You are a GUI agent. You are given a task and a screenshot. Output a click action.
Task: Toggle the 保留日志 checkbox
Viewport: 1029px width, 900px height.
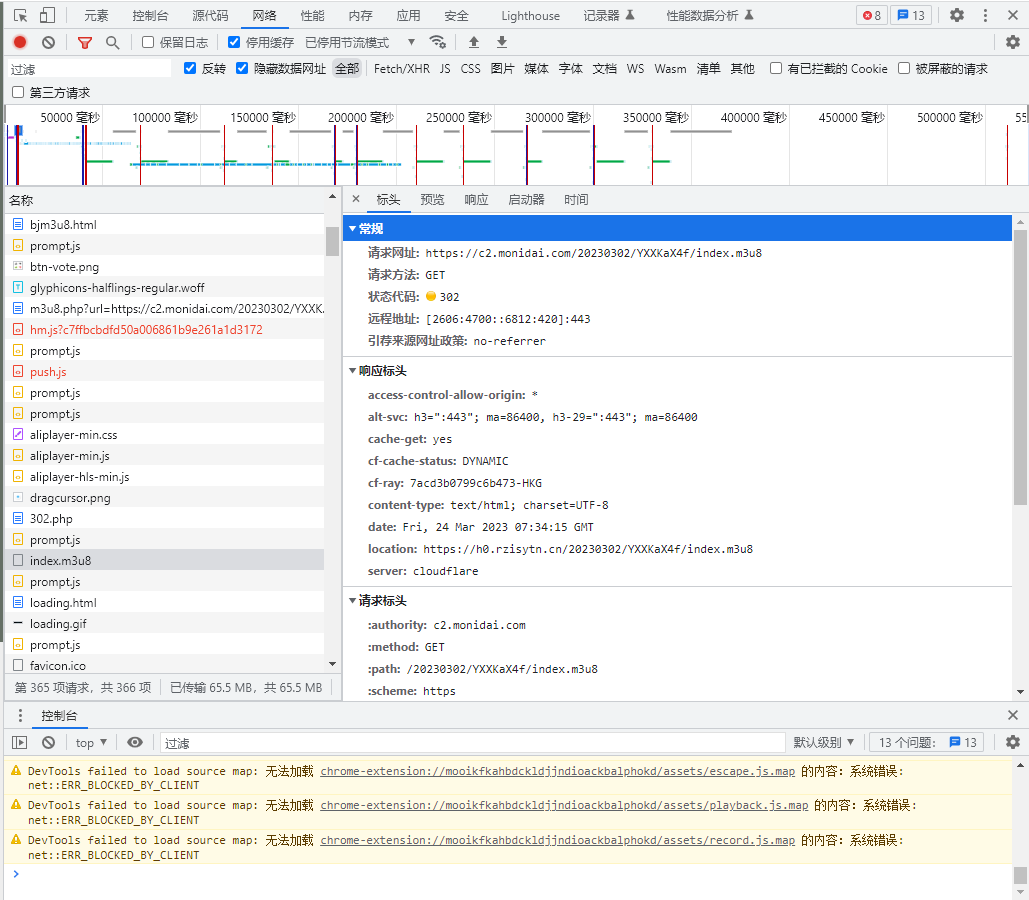[x=148, y=42]
